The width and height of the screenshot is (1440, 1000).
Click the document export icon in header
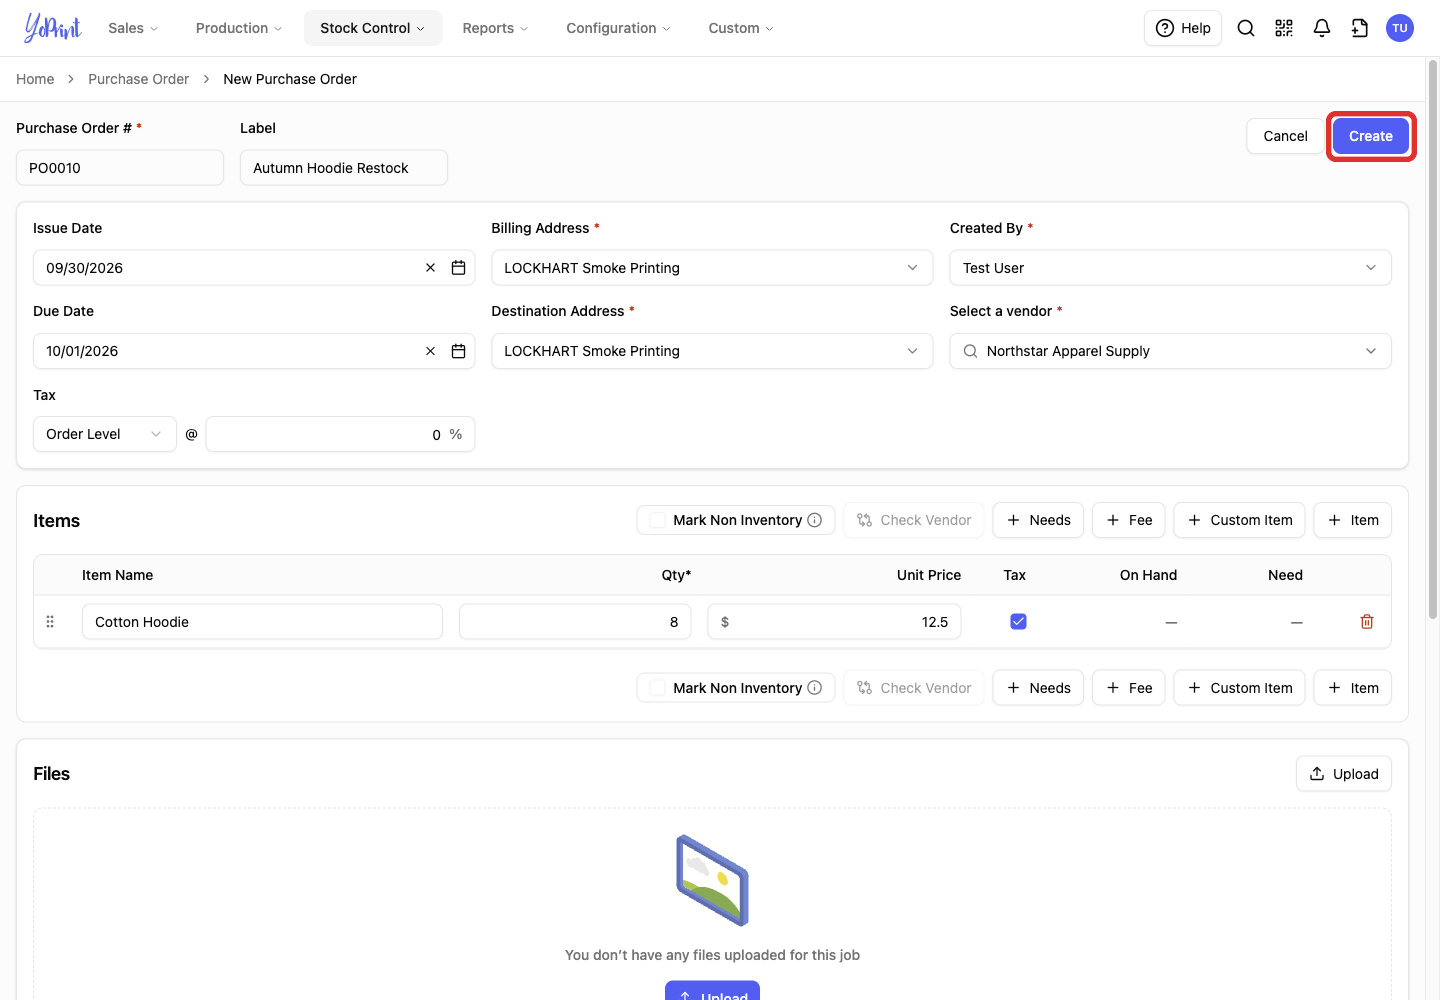click(1360, 28)
